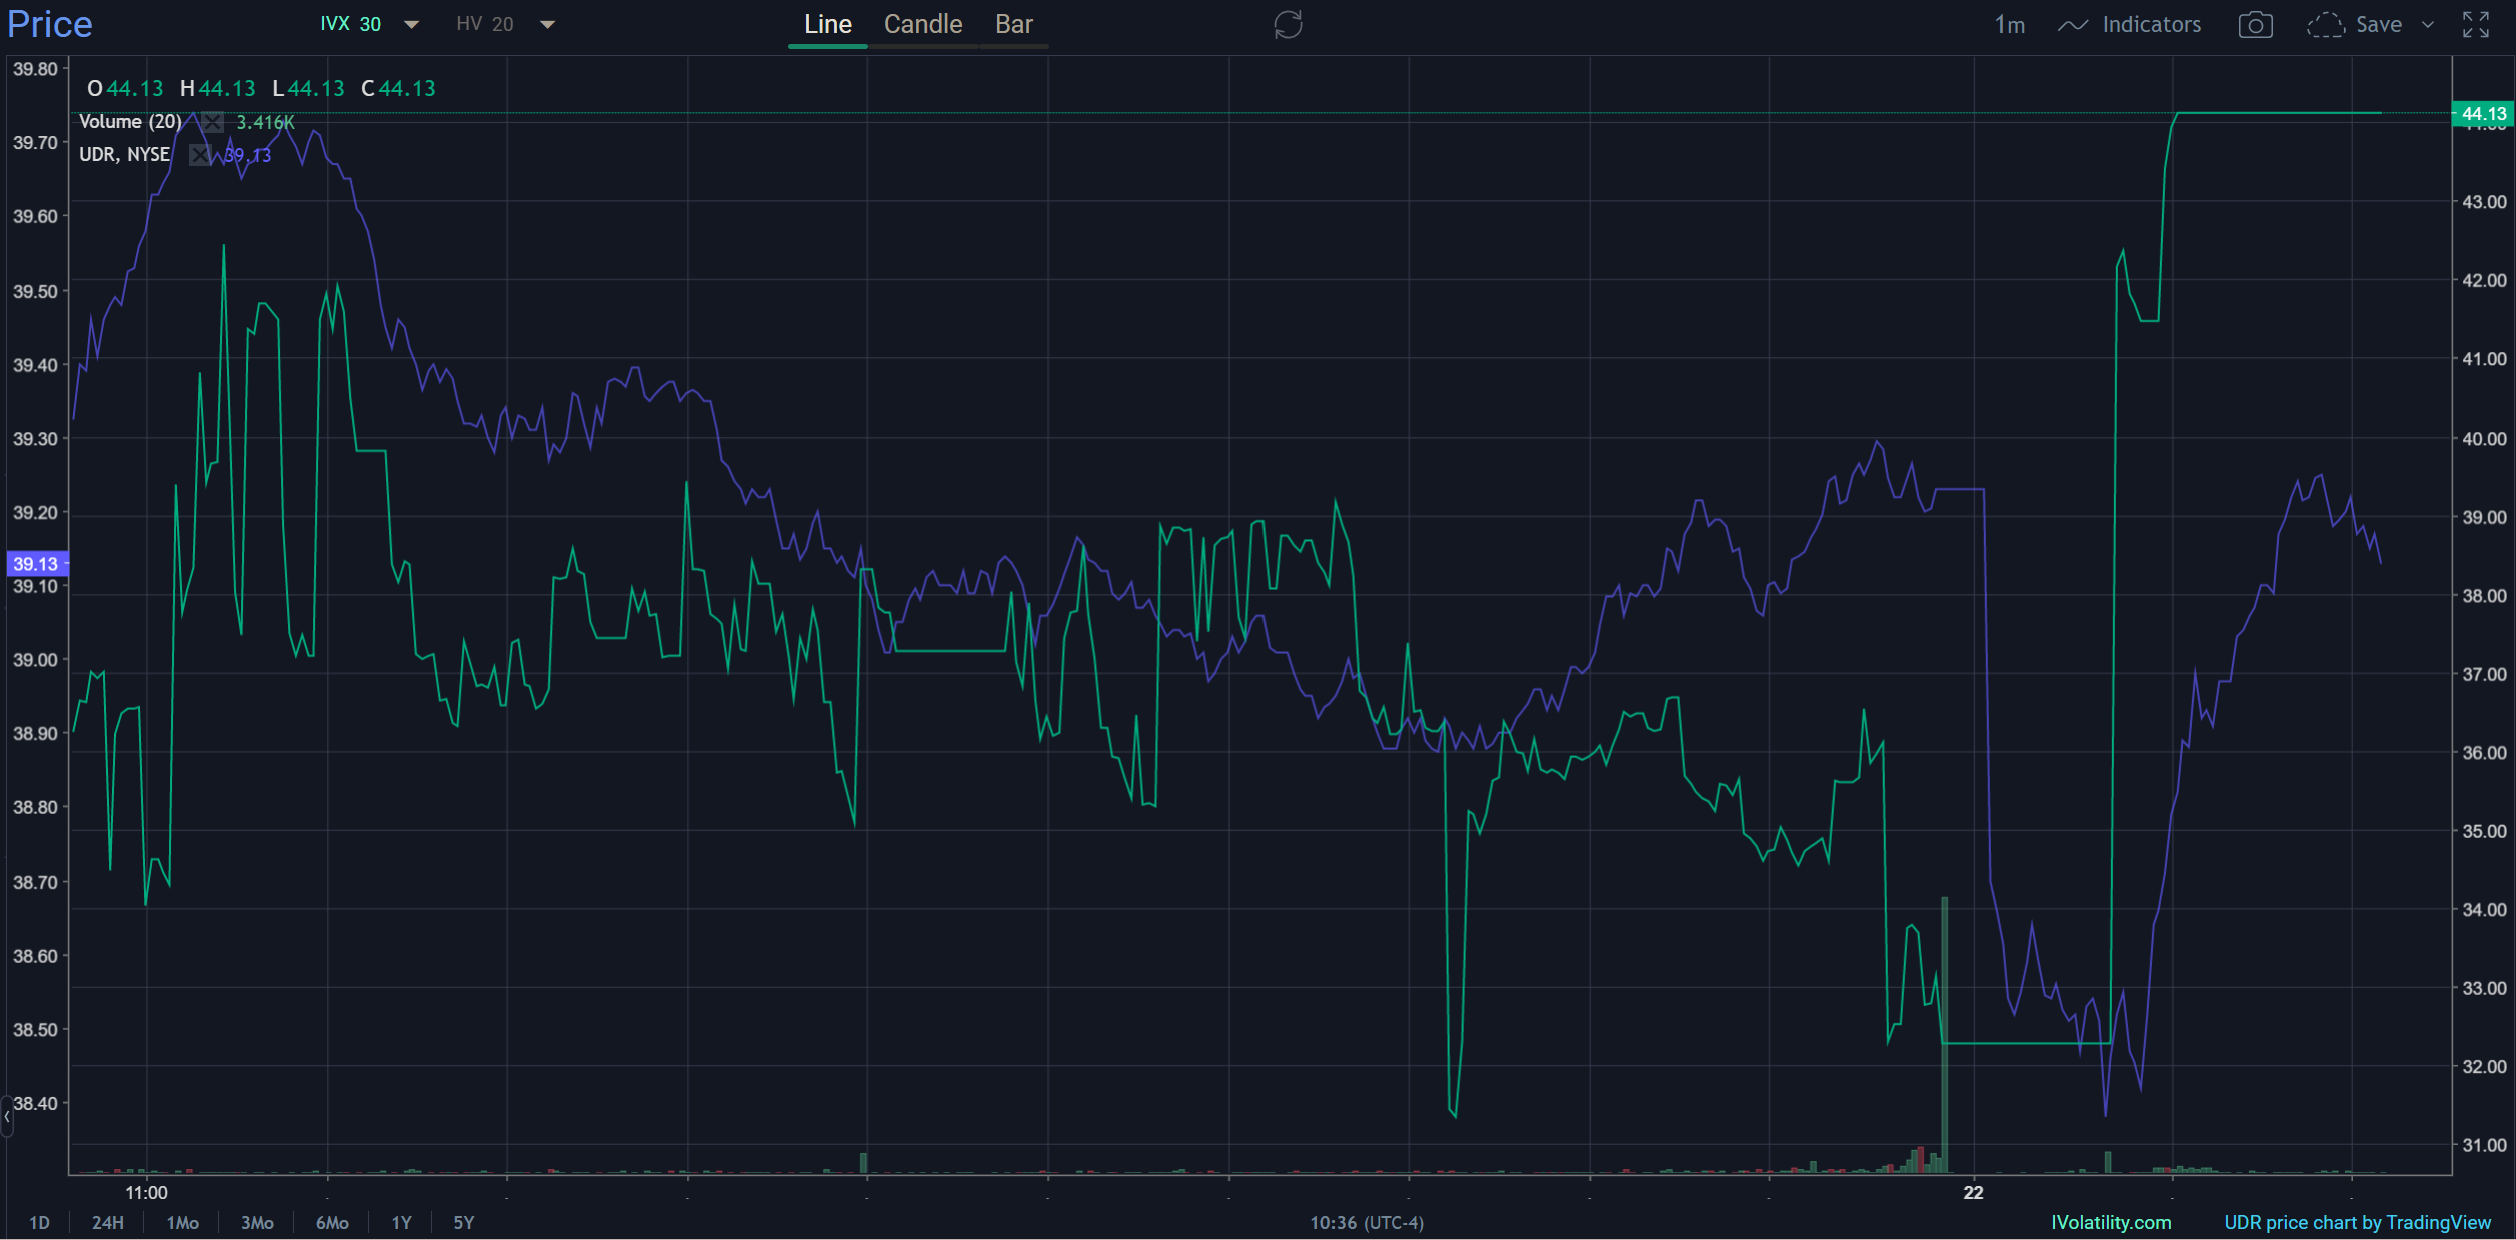Click the 3.416K volume value
This screenshot has height=1240, width=2516.
pos(265,122)
